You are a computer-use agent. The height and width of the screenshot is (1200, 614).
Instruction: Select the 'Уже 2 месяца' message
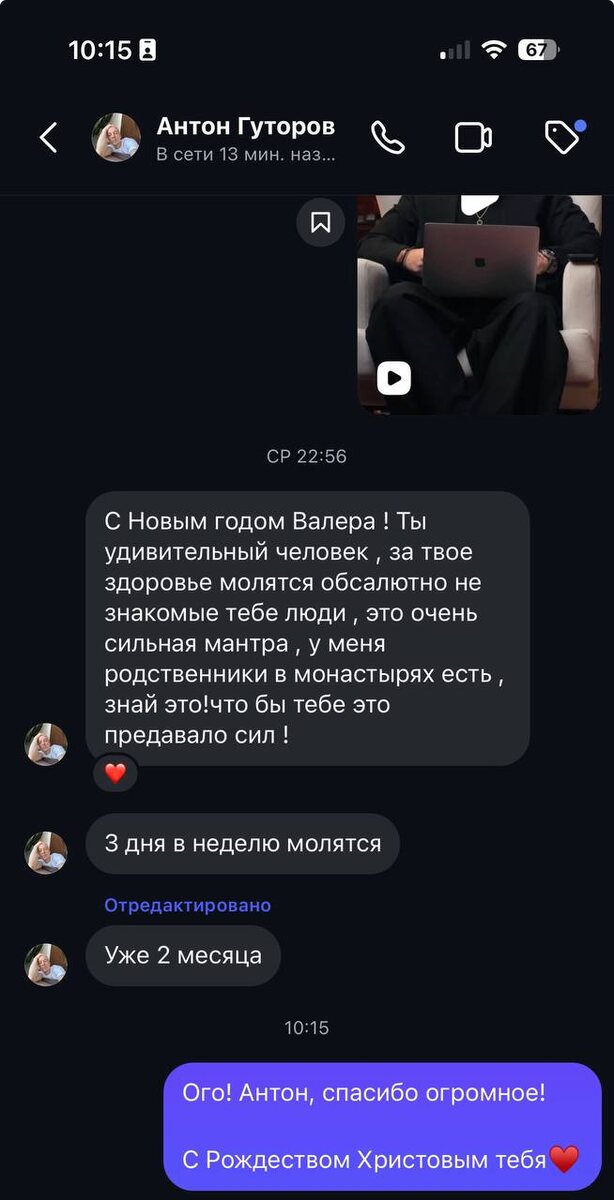coord(183,955)
